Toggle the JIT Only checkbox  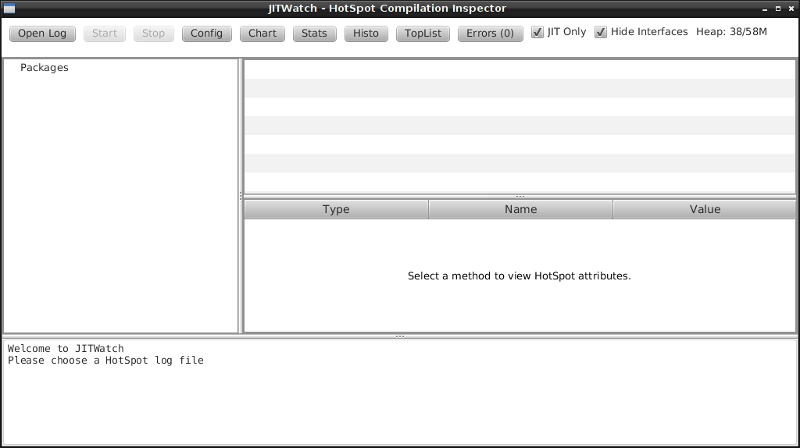(x=537, y=32)
